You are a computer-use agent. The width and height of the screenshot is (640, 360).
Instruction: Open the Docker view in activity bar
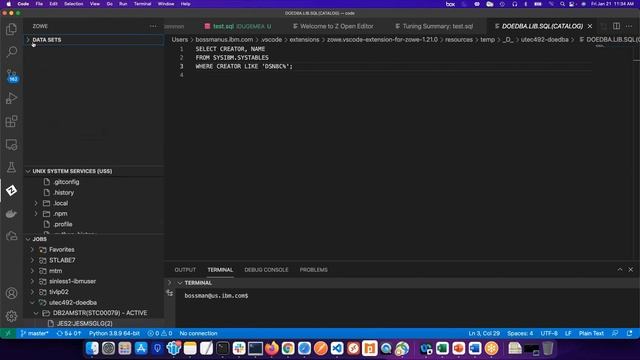coord(11,213)
